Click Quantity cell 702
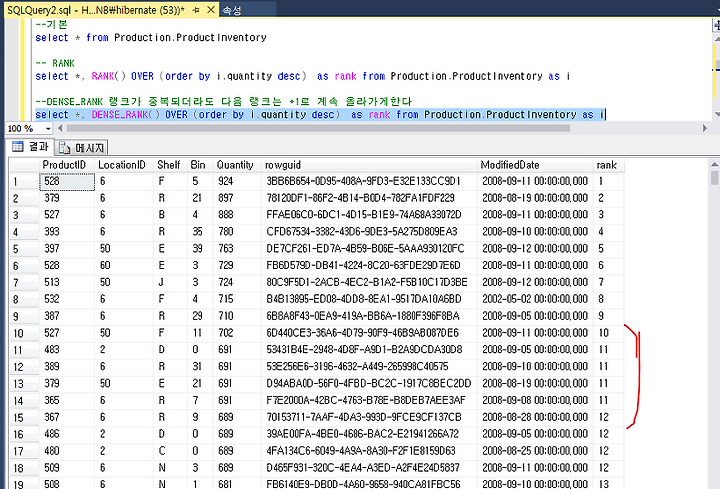720x489 pixels. (237, 333)
